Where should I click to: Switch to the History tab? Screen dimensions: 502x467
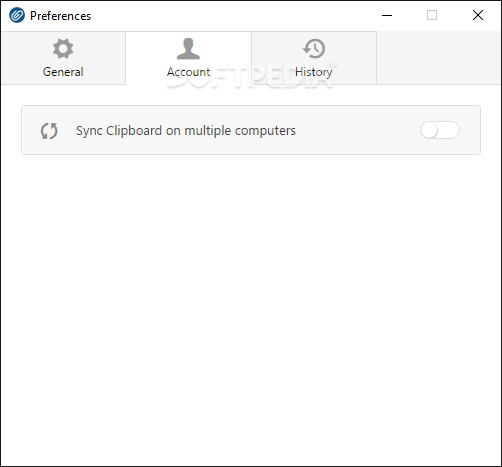point(314,58)
